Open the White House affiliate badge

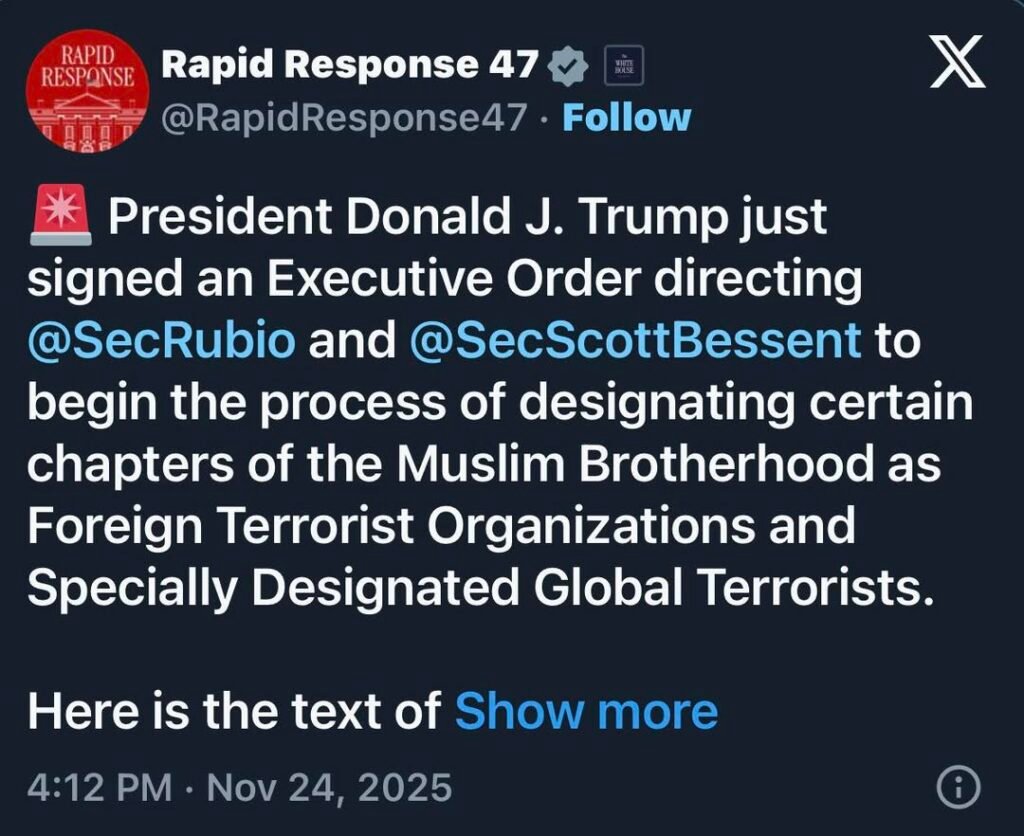625,63
